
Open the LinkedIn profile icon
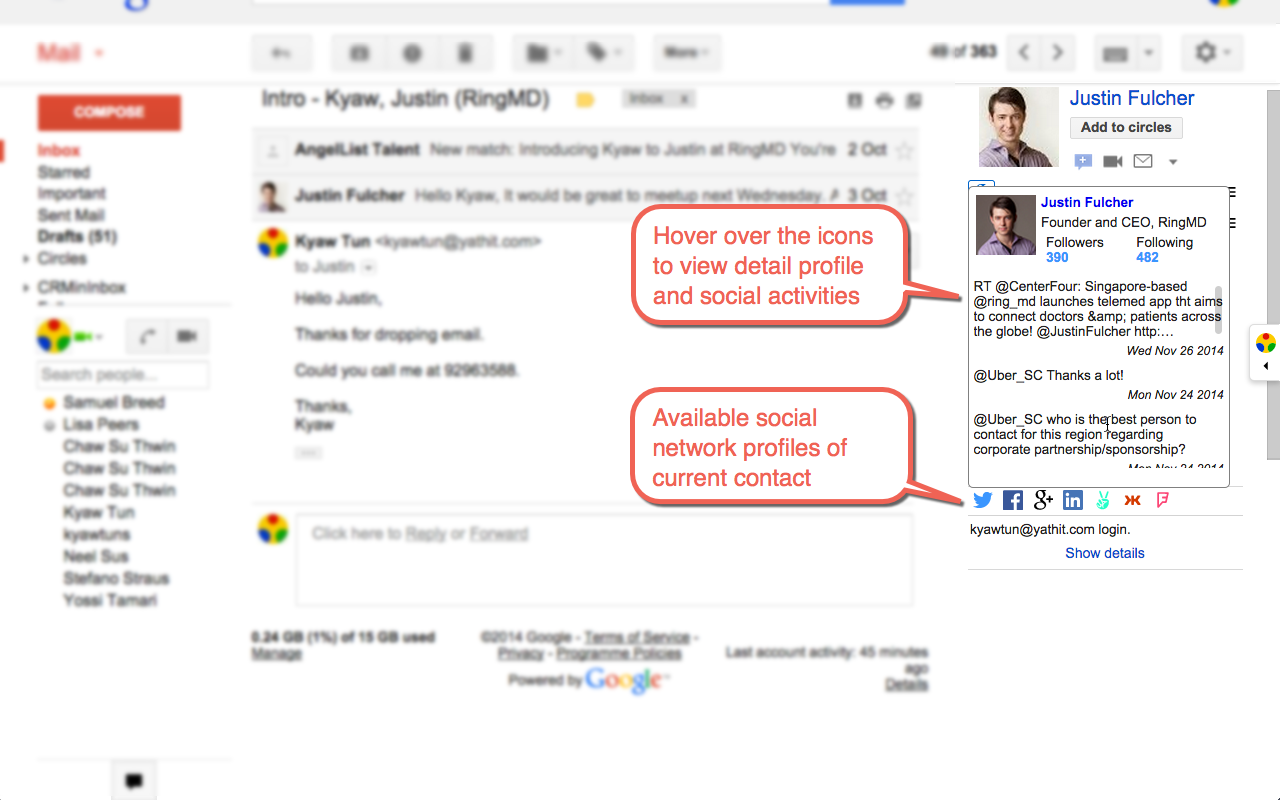click(1073, 500)
